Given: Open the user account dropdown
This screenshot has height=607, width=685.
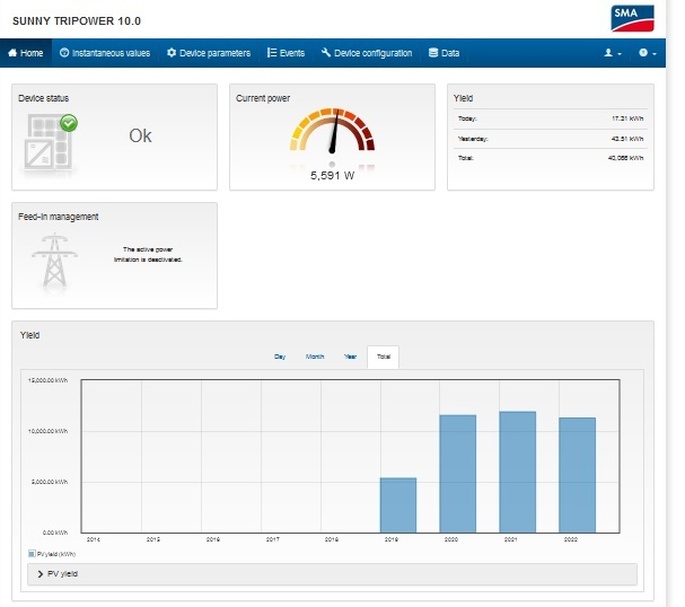Looking at the screenshot, I should tap(612, 53).
